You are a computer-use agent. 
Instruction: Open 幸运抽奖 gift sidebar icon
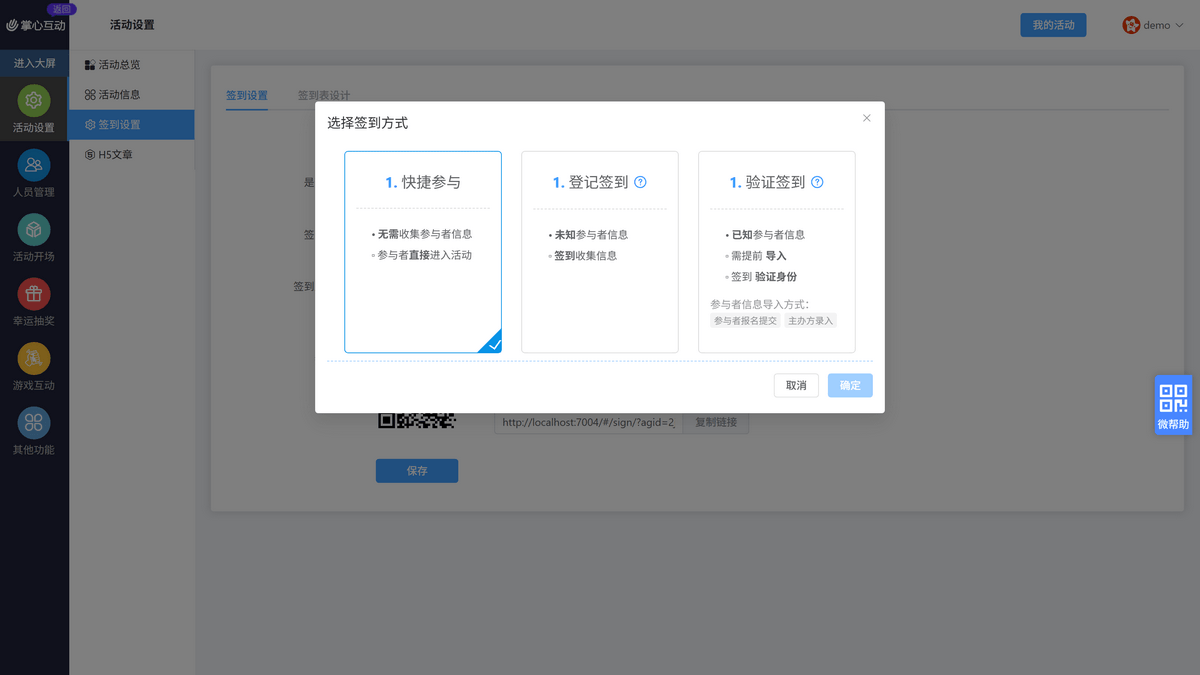point(34,294)
